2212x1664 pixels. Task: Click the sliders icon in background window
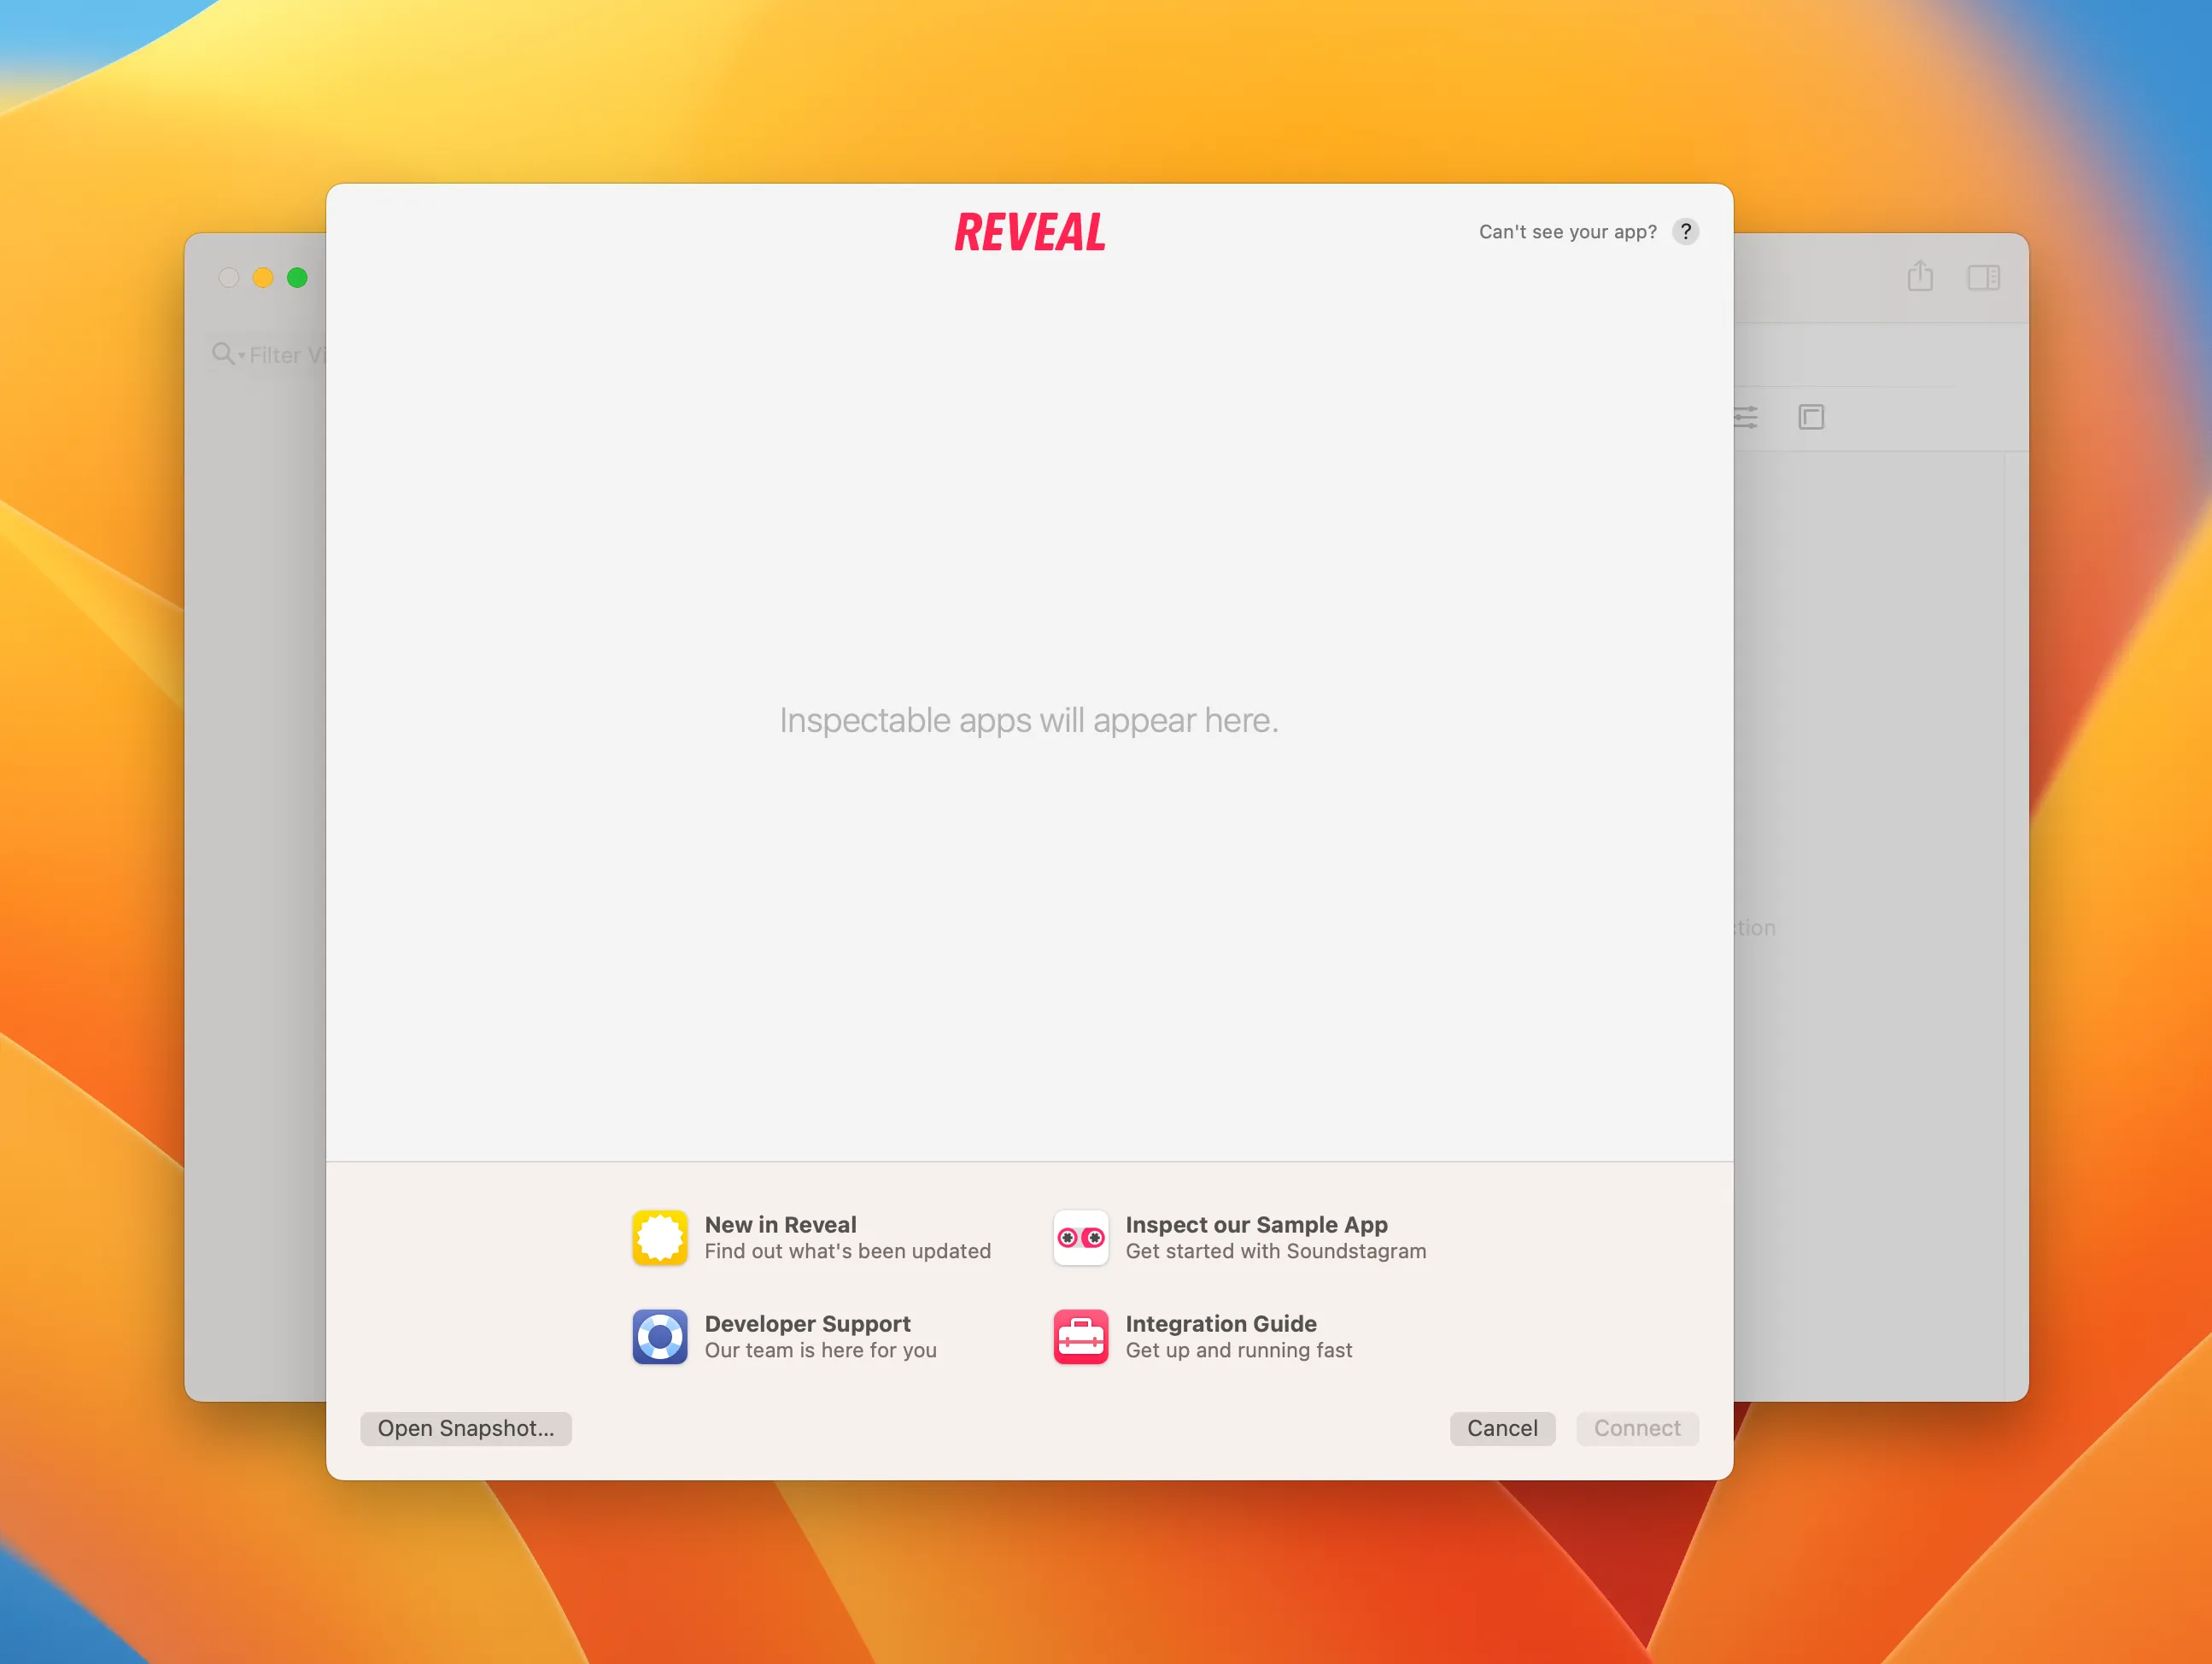(x=1746, y=417)
